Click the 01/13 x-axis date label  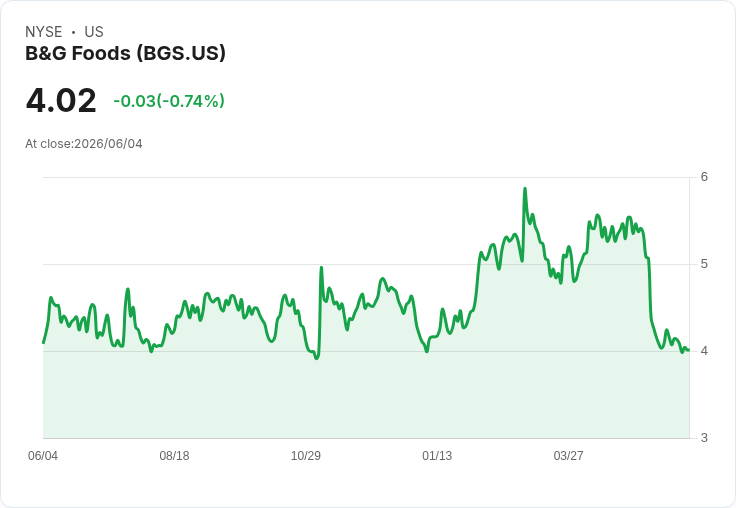pyautogui.click(x=437, y=455)
